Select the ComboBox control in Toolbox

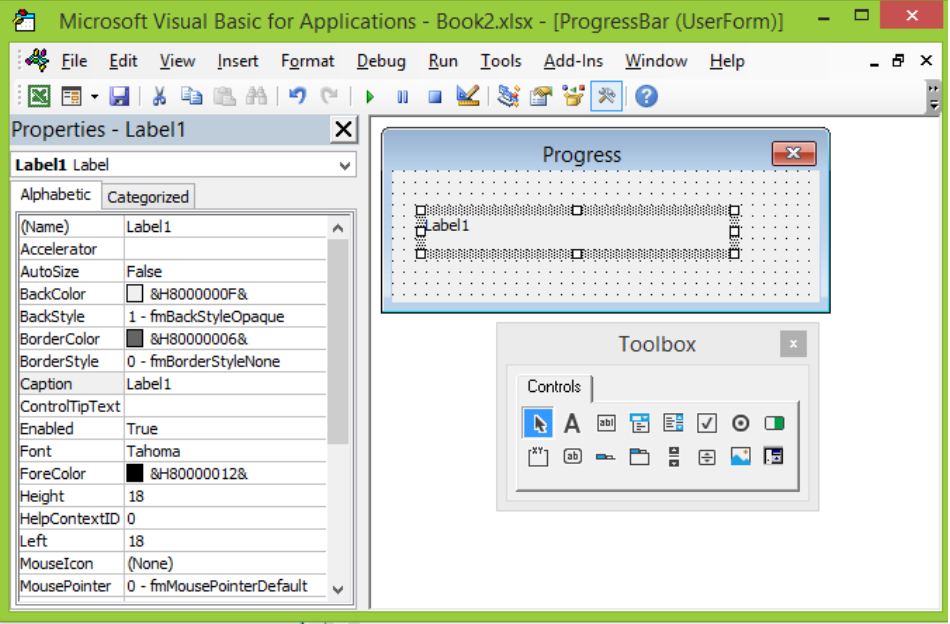(639, 423)
